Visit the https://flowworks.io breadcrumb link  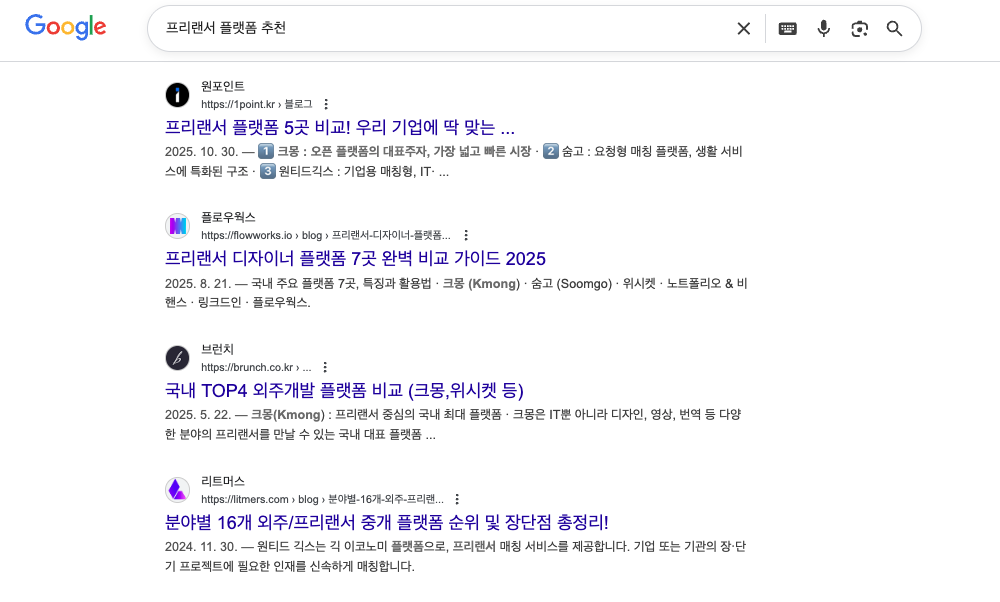coord(245,235)
